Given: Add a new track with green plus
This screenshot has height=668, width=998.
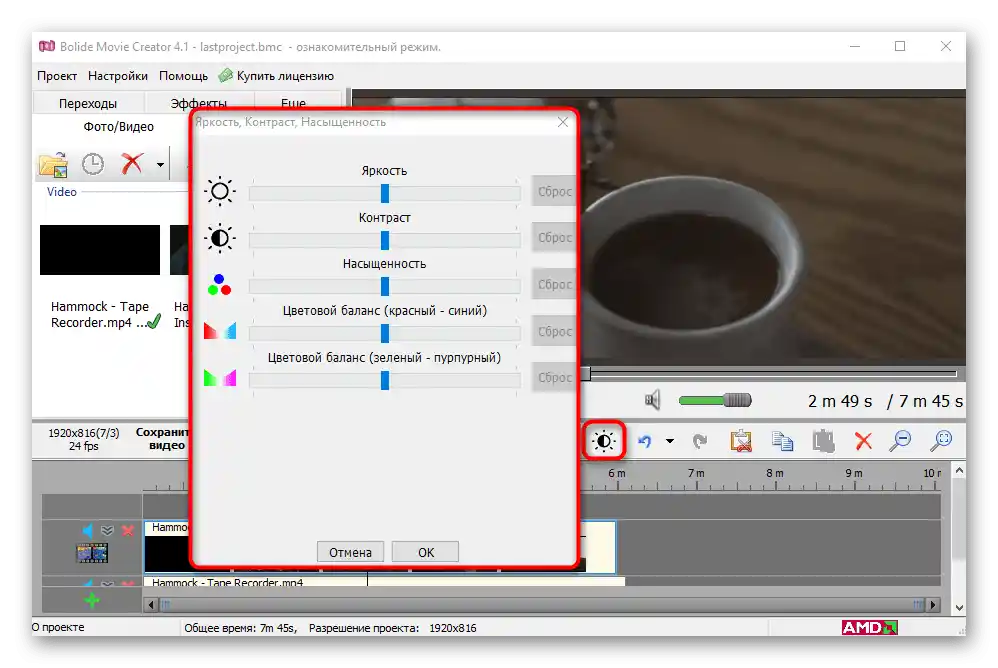Looking at the screenshot, I should pyautogui.click(x=92, y=600).
